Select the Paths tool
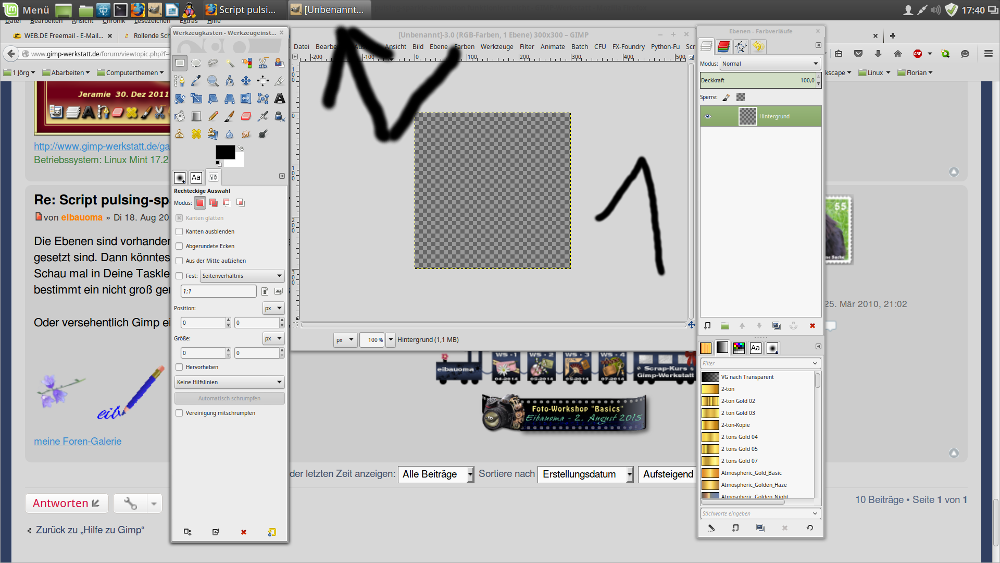Image resolution: width=1000 pixels, height=563 pixels. [x=179, y=80]
